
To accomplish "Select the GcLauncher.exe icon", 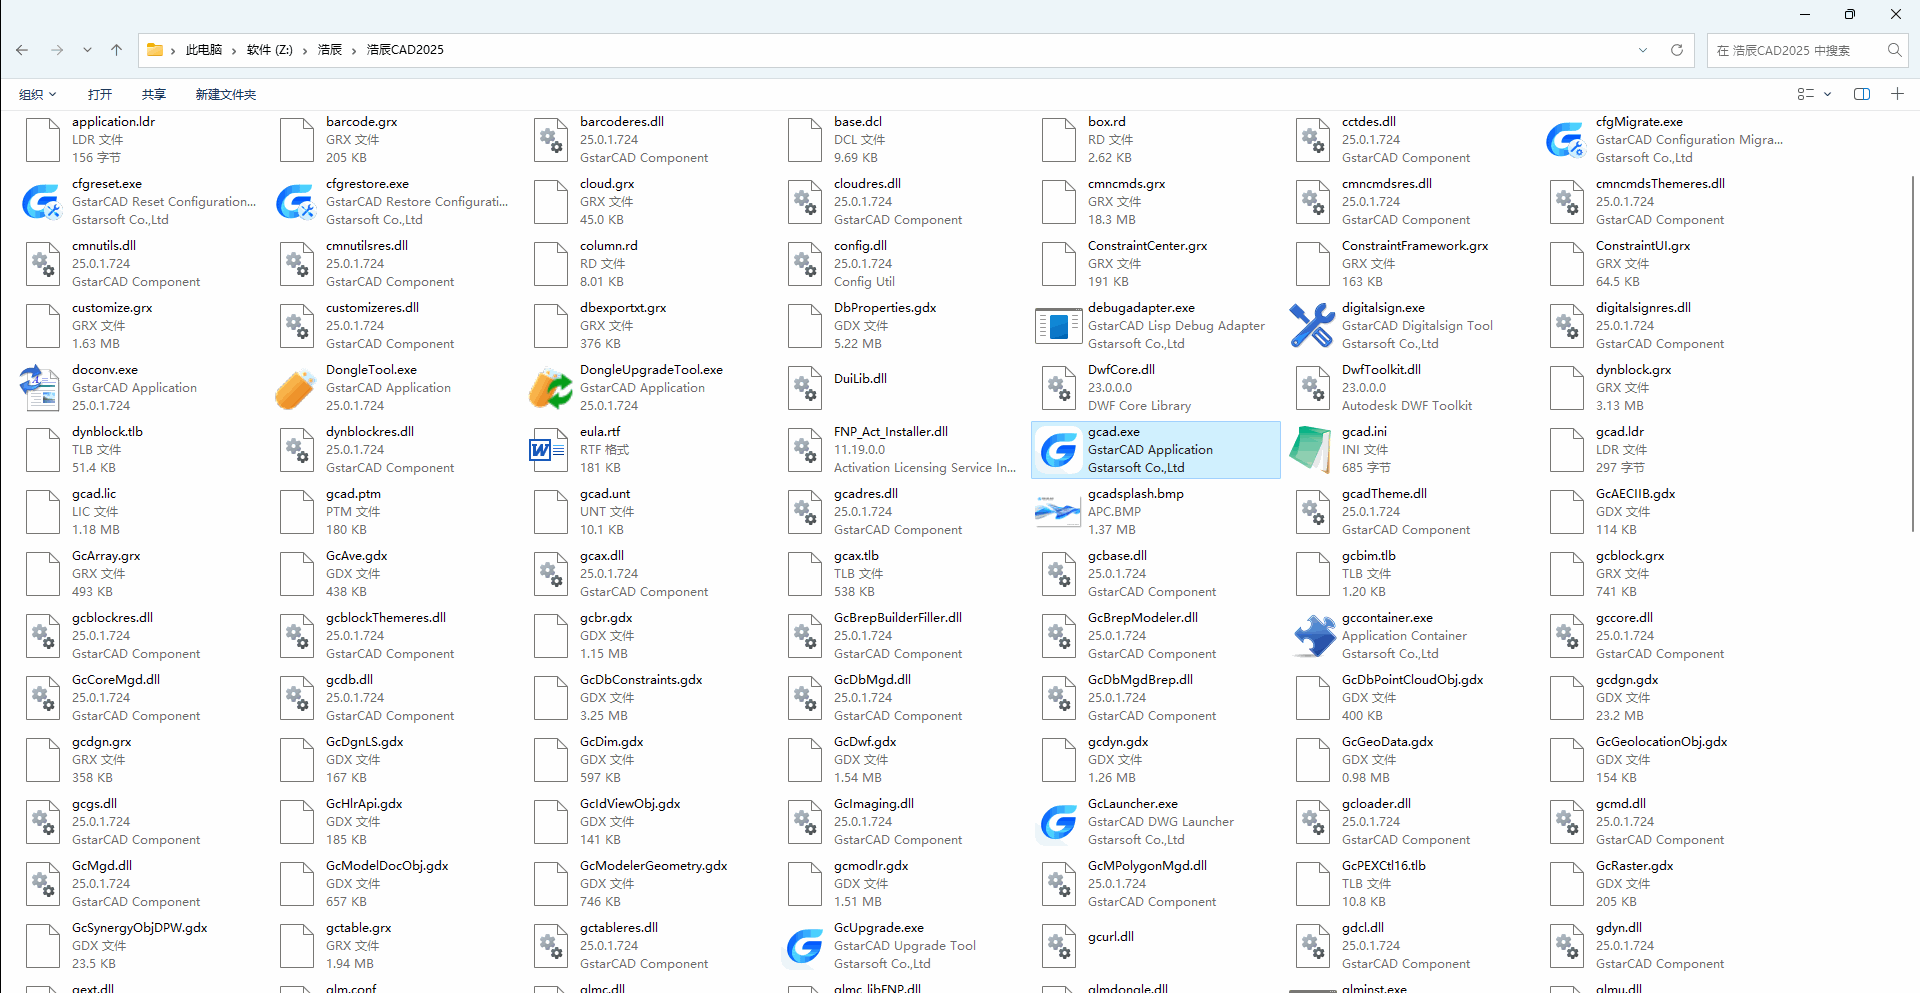I will tap(1058, 822).
